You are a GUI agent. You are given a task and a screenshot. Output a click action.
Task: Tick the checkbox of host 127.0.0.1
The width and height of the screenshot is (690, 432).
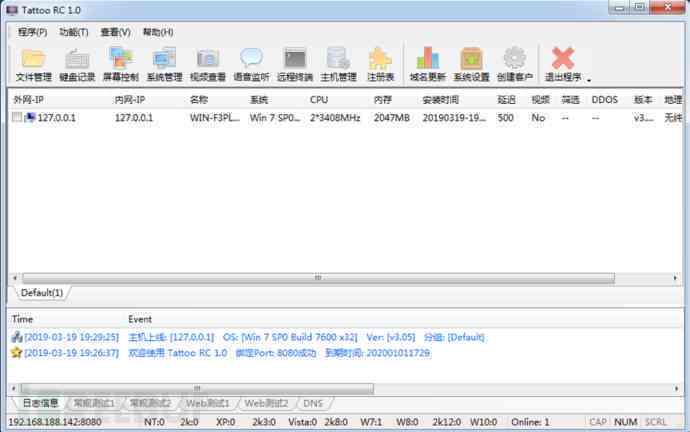[x=17, y=117]
